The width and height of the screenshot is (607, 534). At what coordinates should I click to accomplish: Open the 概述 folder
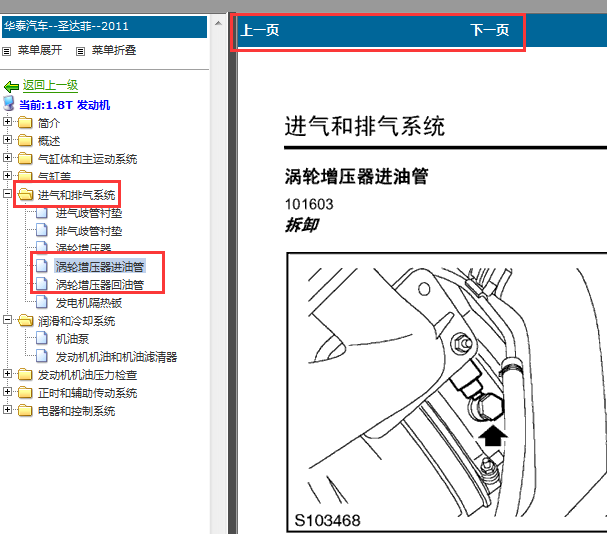(49, 141)
